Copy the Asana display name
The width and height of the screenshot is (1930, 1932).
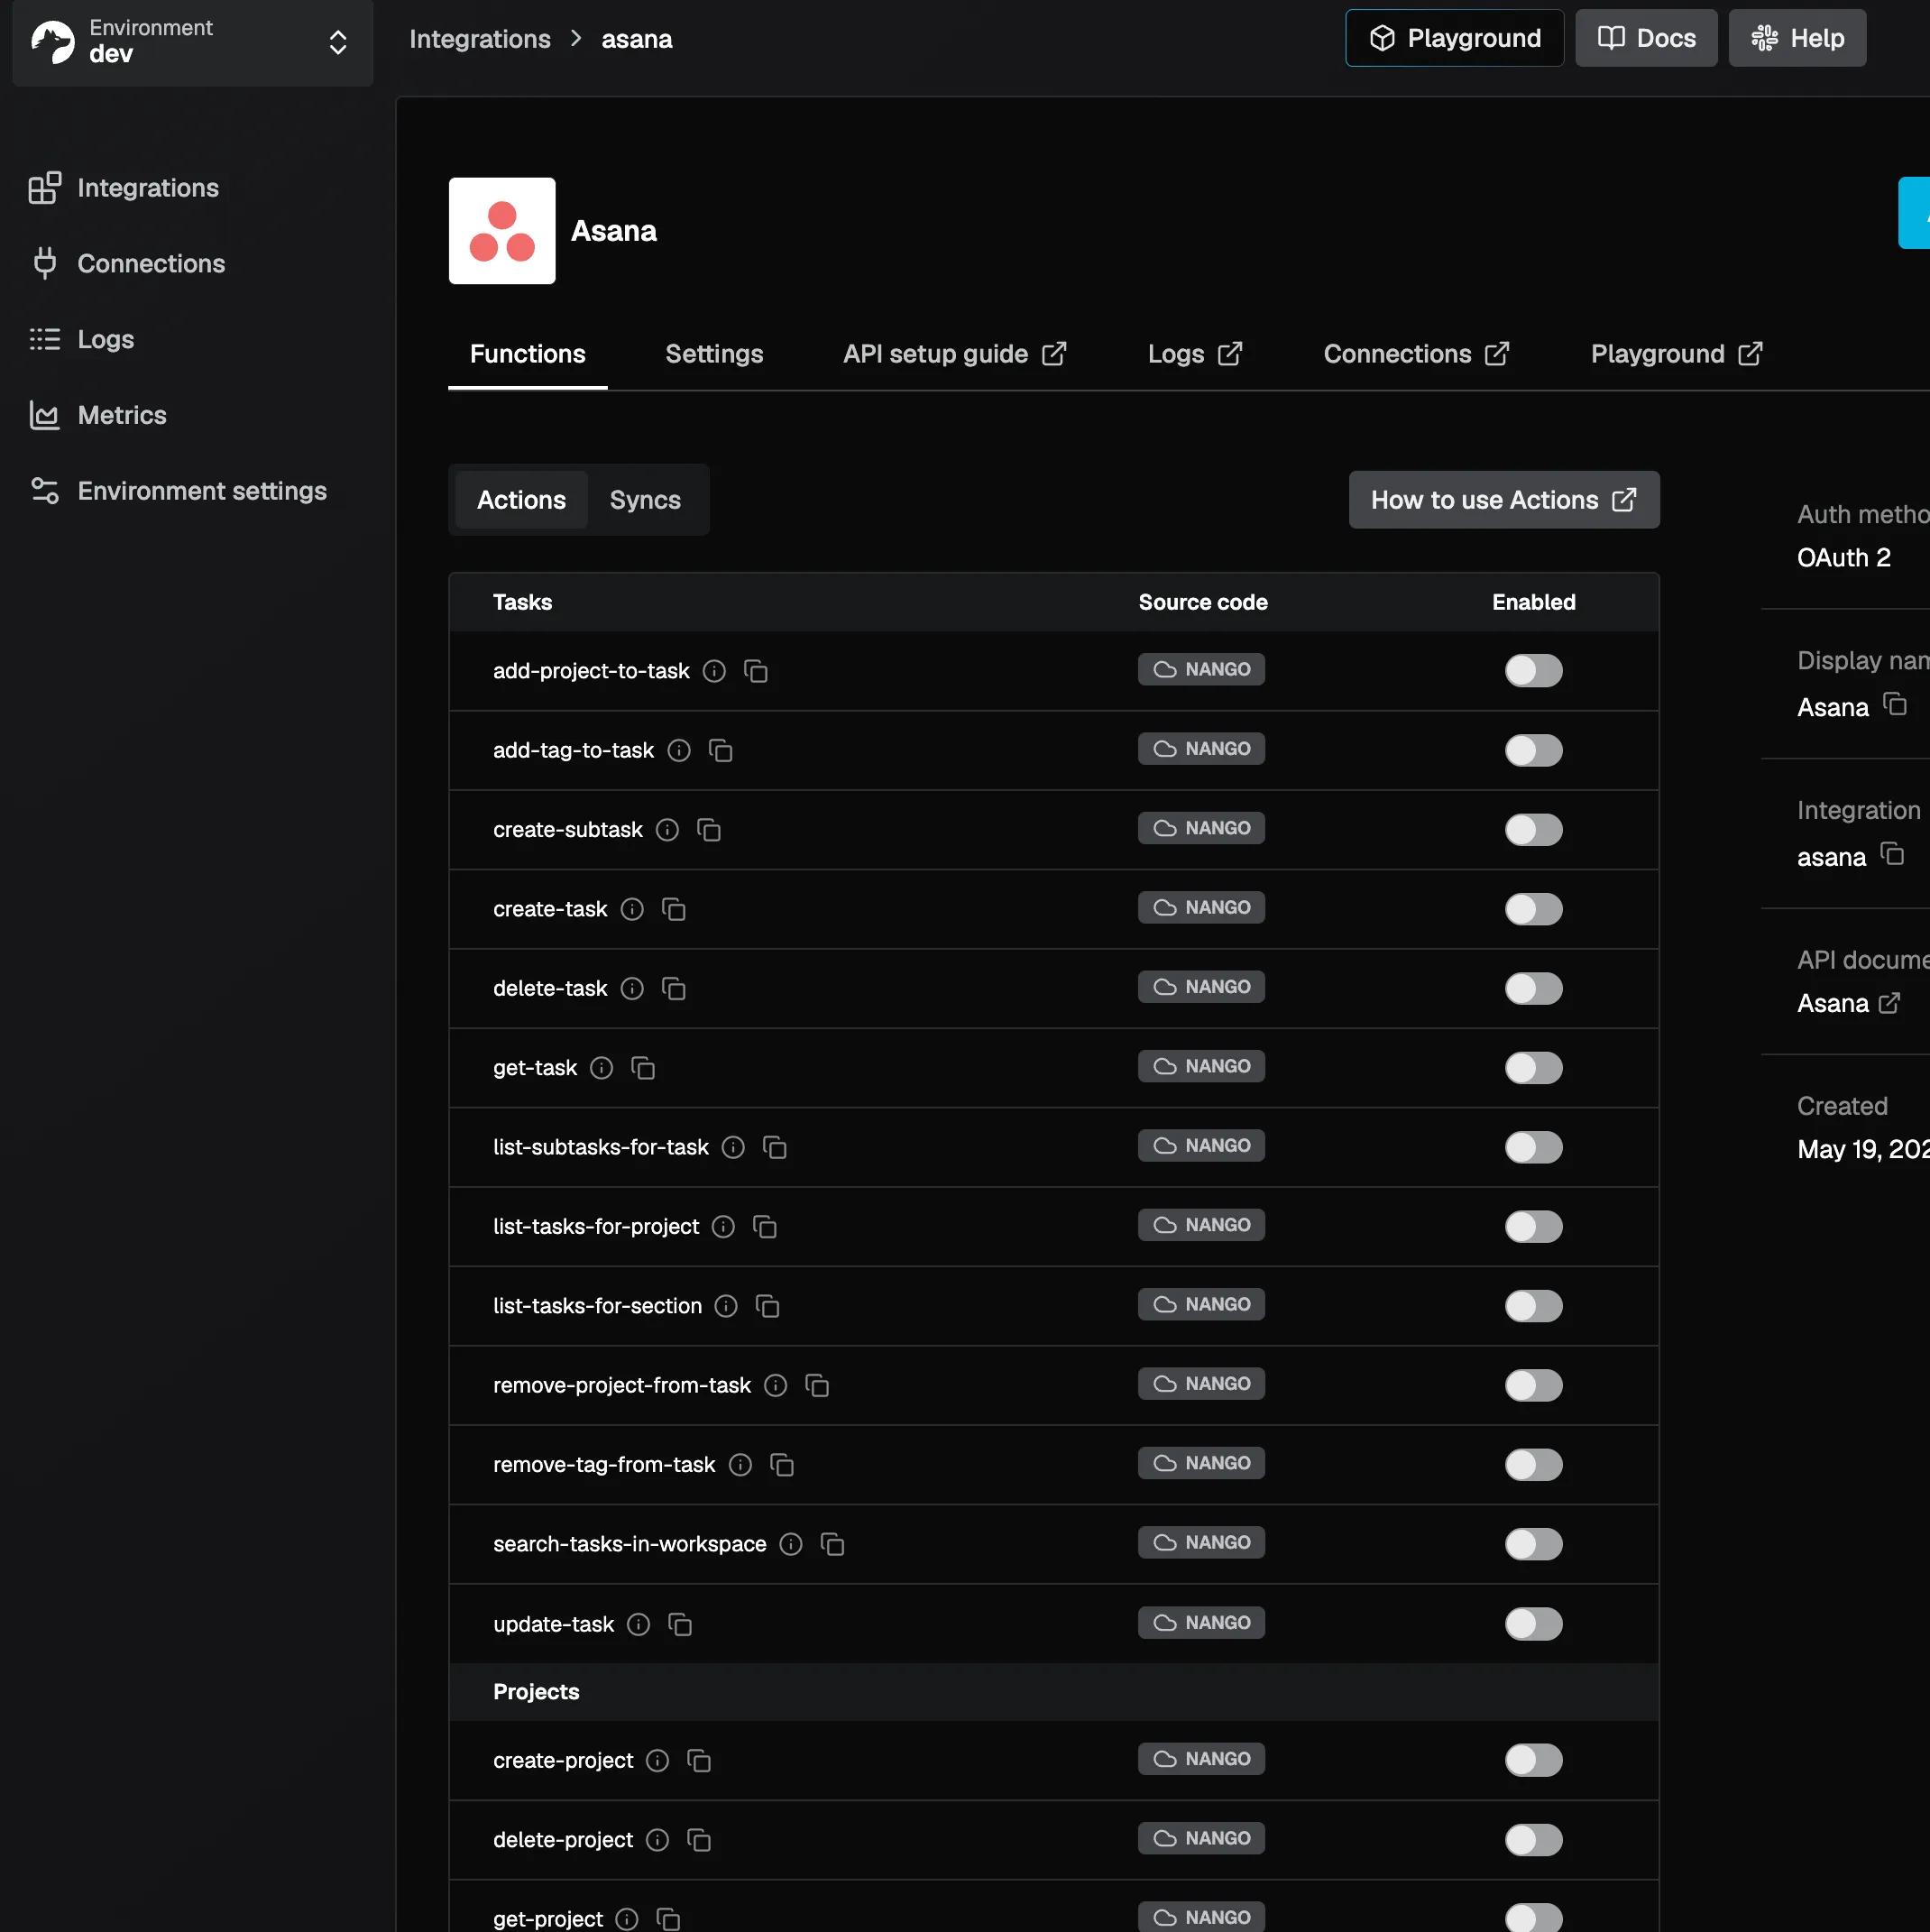point(1895,705)
